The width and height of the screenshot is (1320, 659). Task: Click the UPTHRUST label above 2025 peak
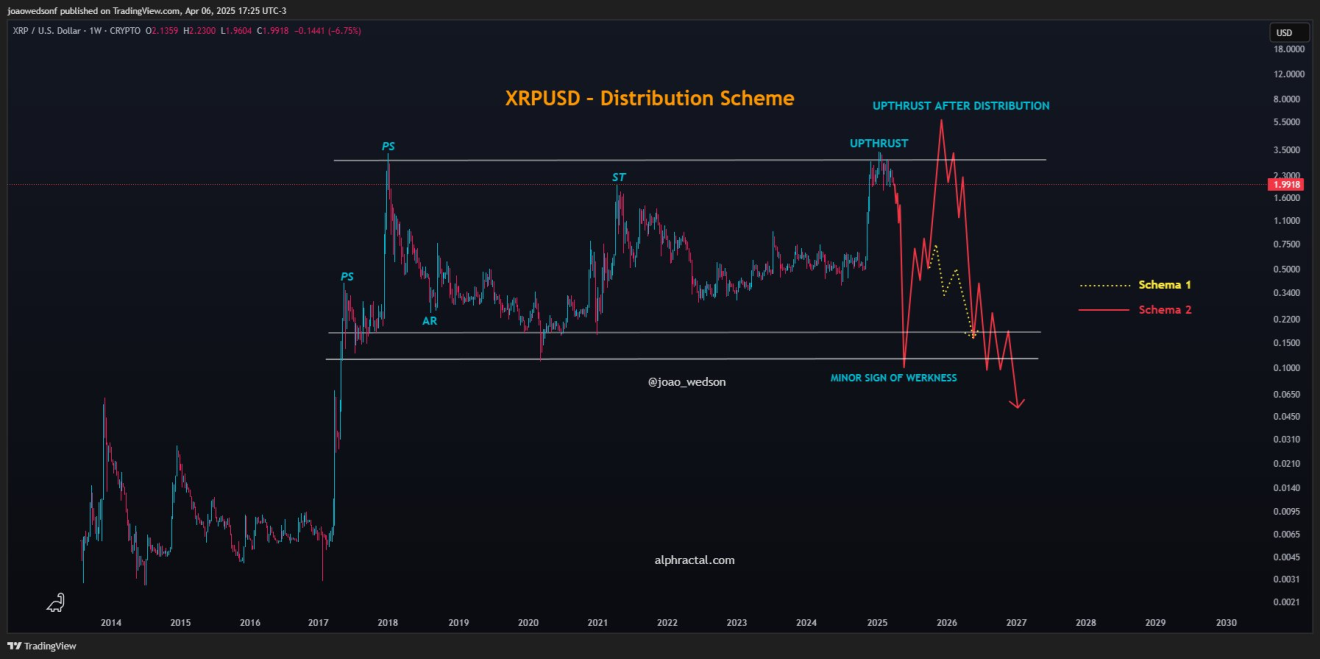point(879,143)
